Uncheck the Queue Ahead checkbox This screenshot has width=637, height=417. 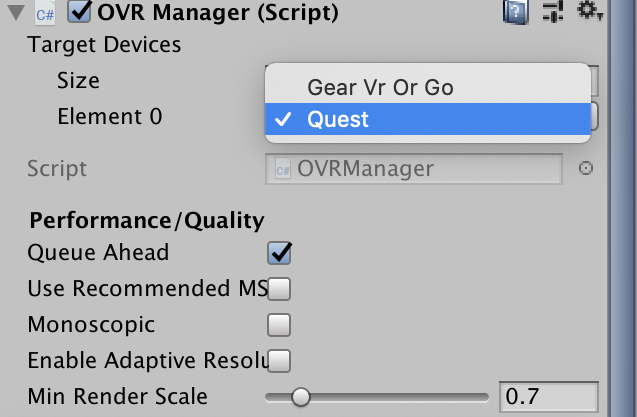tap(279, 252)
